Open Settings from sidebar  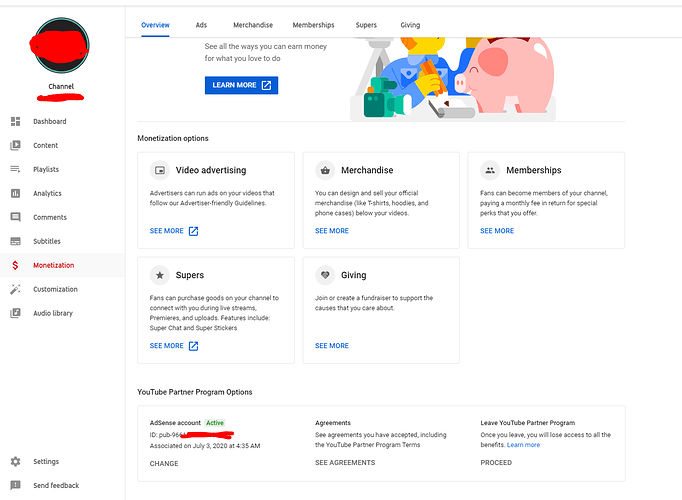46,461
